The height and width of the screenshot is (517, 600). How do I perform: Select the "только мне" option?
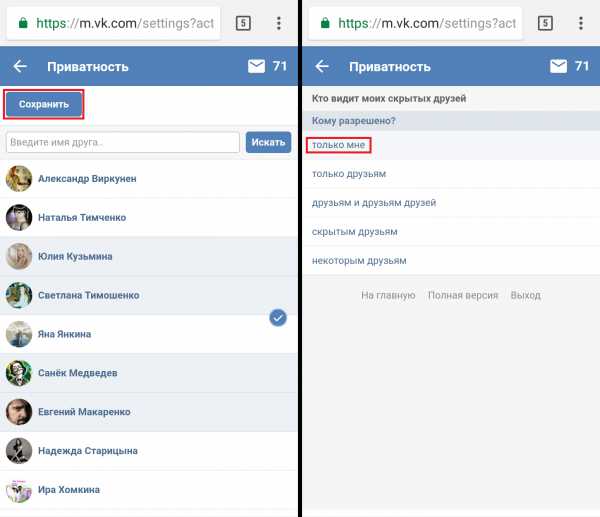pyautogui.click(x=339, y=145)
